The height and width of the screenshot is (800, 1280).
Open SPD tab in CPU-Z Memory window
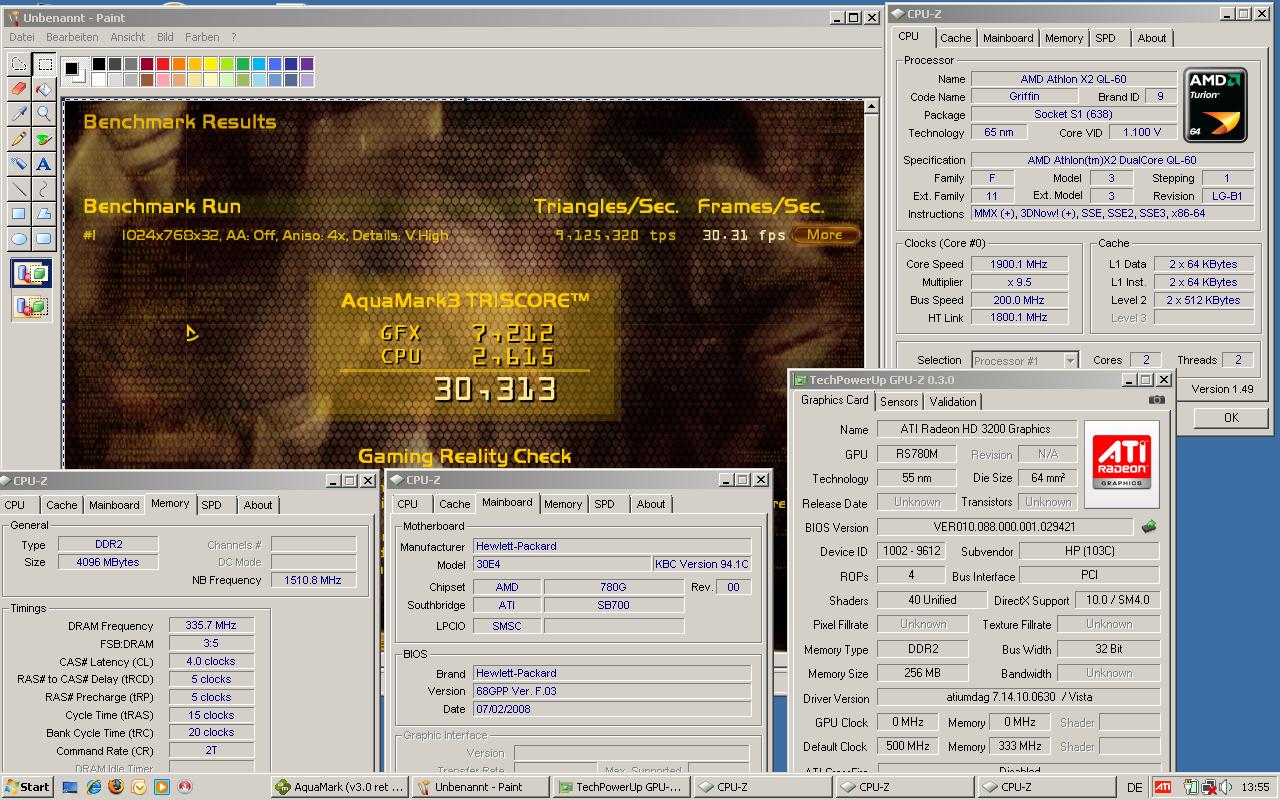tap(211, 505)
